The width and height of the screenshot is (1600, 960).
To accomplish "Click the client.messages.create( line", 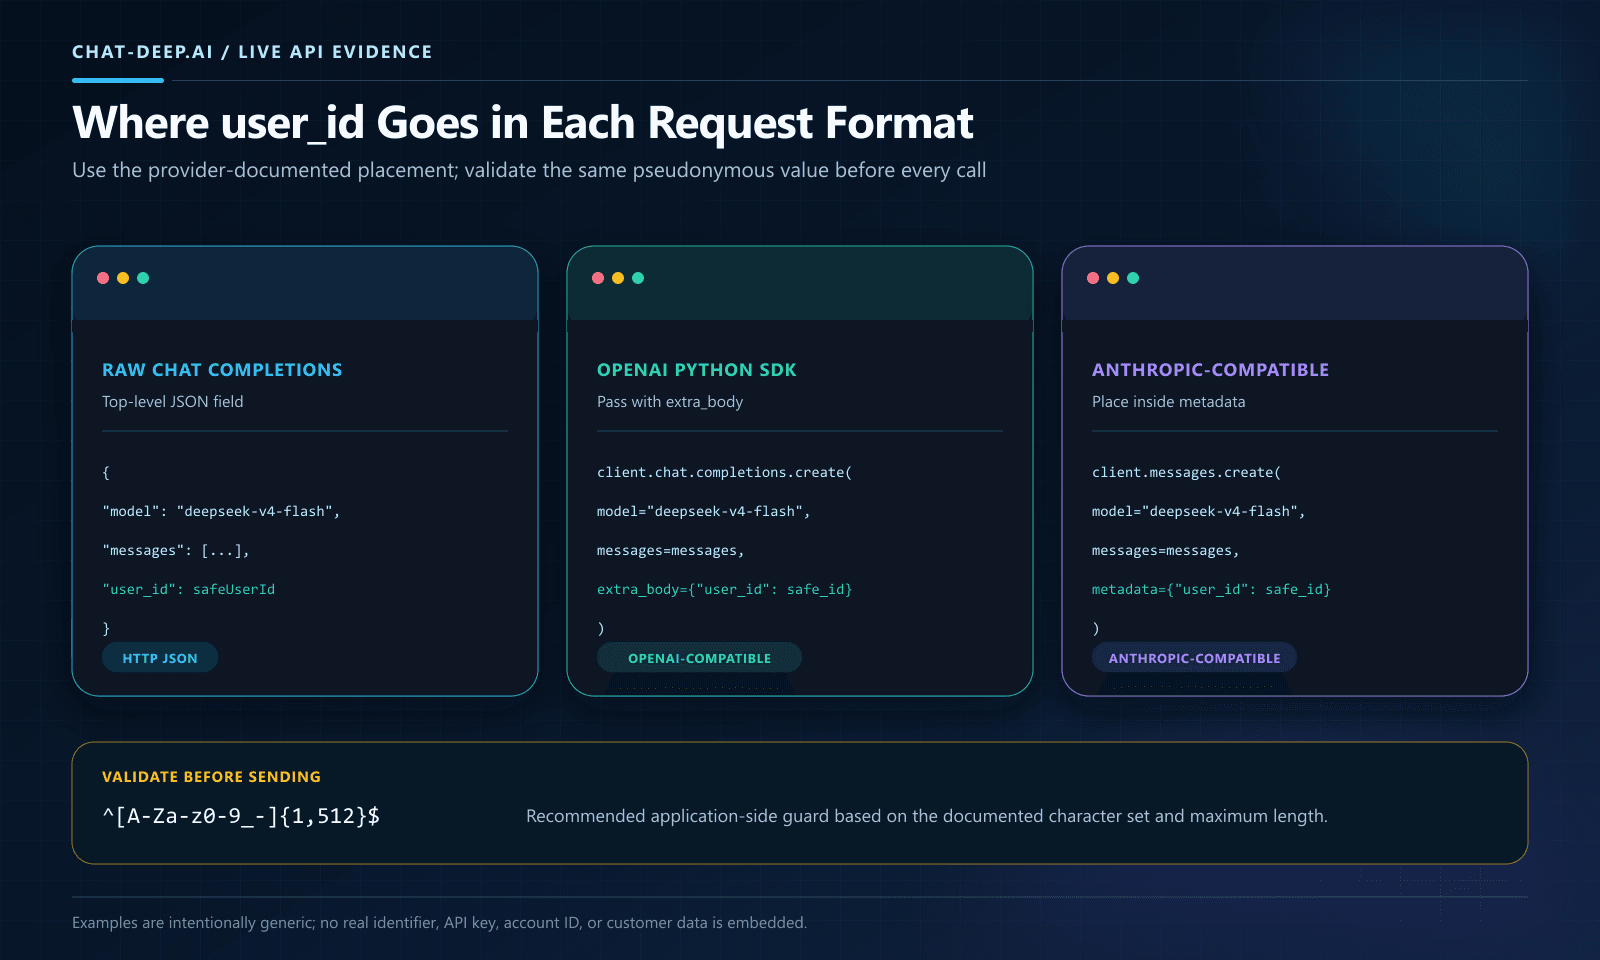I will click(1186, 473).
